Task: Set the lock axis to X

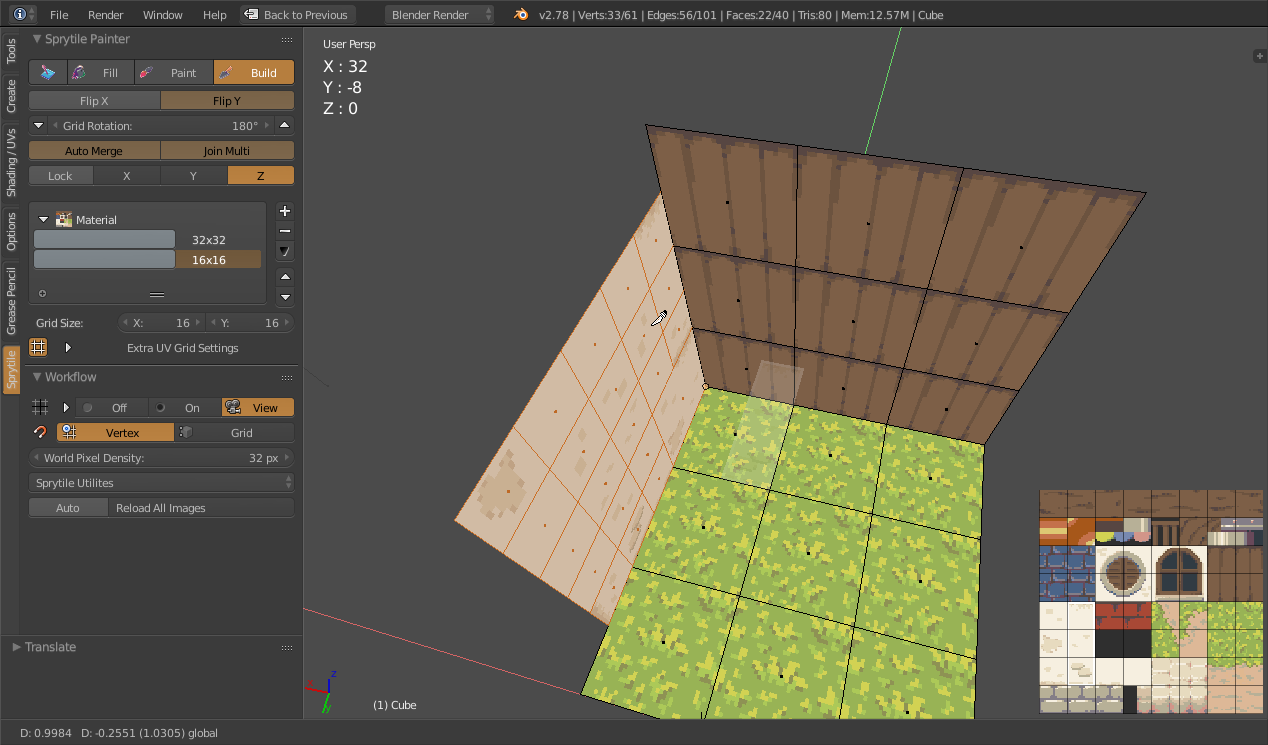Action: (127, 176)
